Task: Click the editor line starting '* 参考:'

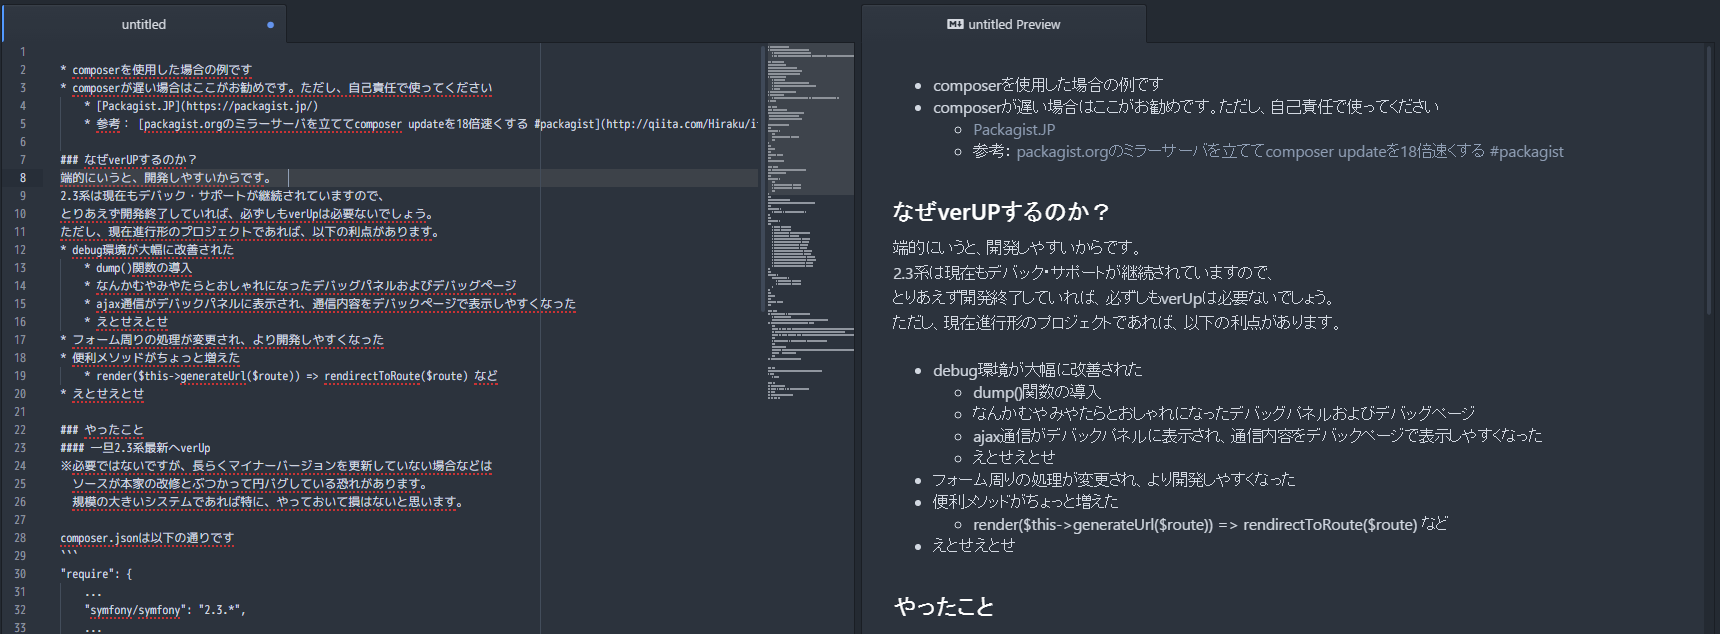Action: click(x=420, y=124)
